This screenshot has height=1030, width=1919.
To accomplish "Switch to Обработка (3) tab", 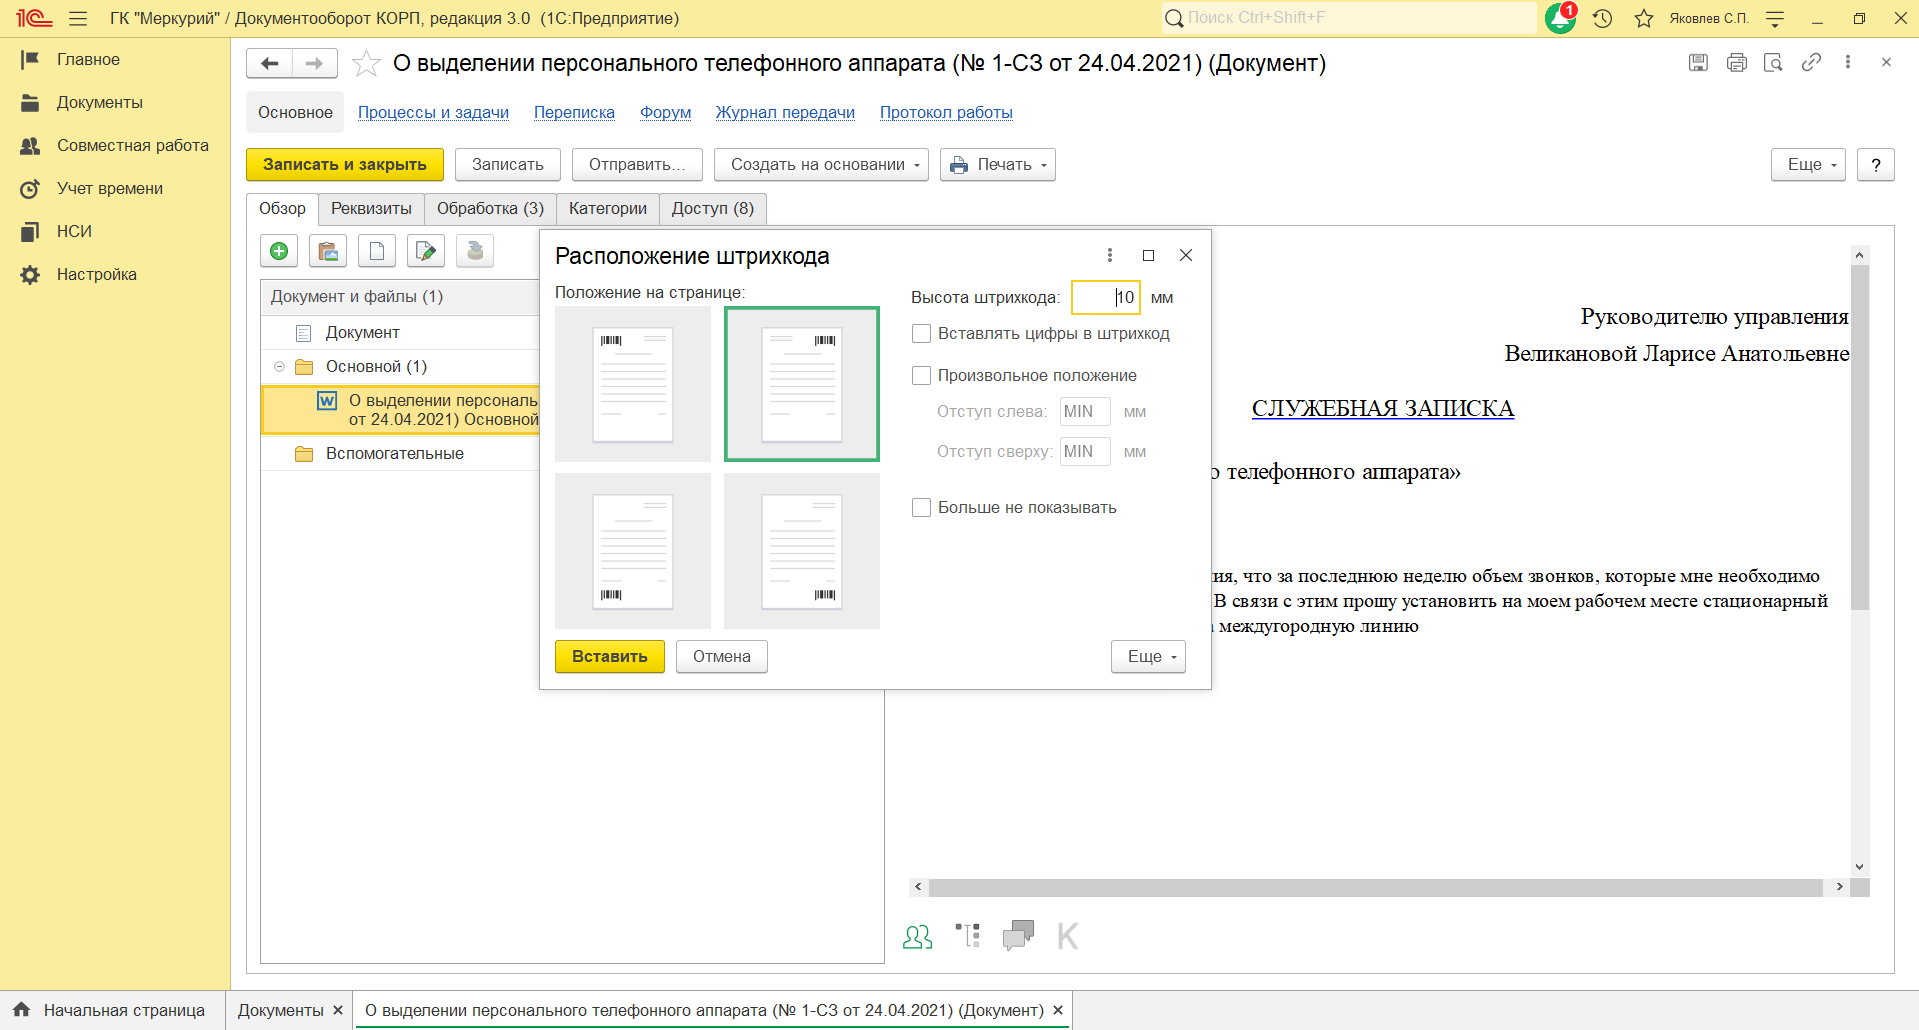I will pyautogui.click(x=490, y=208).
